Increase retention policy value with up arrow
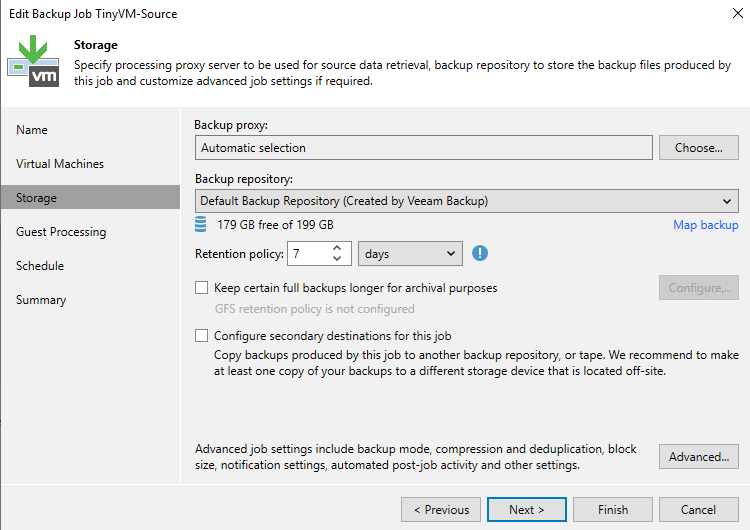Screen dimensions: 750x530 [x=337, y=248]
